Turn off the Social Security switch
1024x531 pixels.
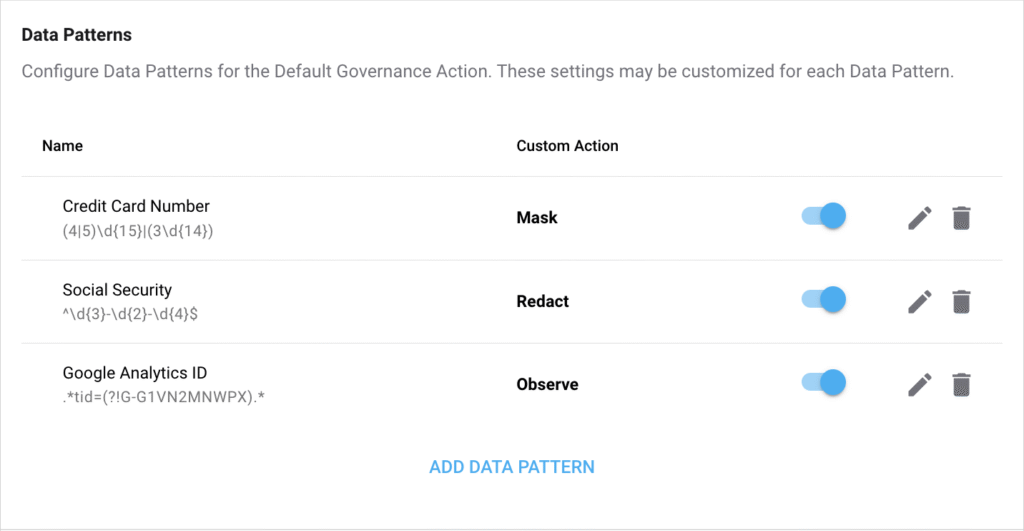825,299
